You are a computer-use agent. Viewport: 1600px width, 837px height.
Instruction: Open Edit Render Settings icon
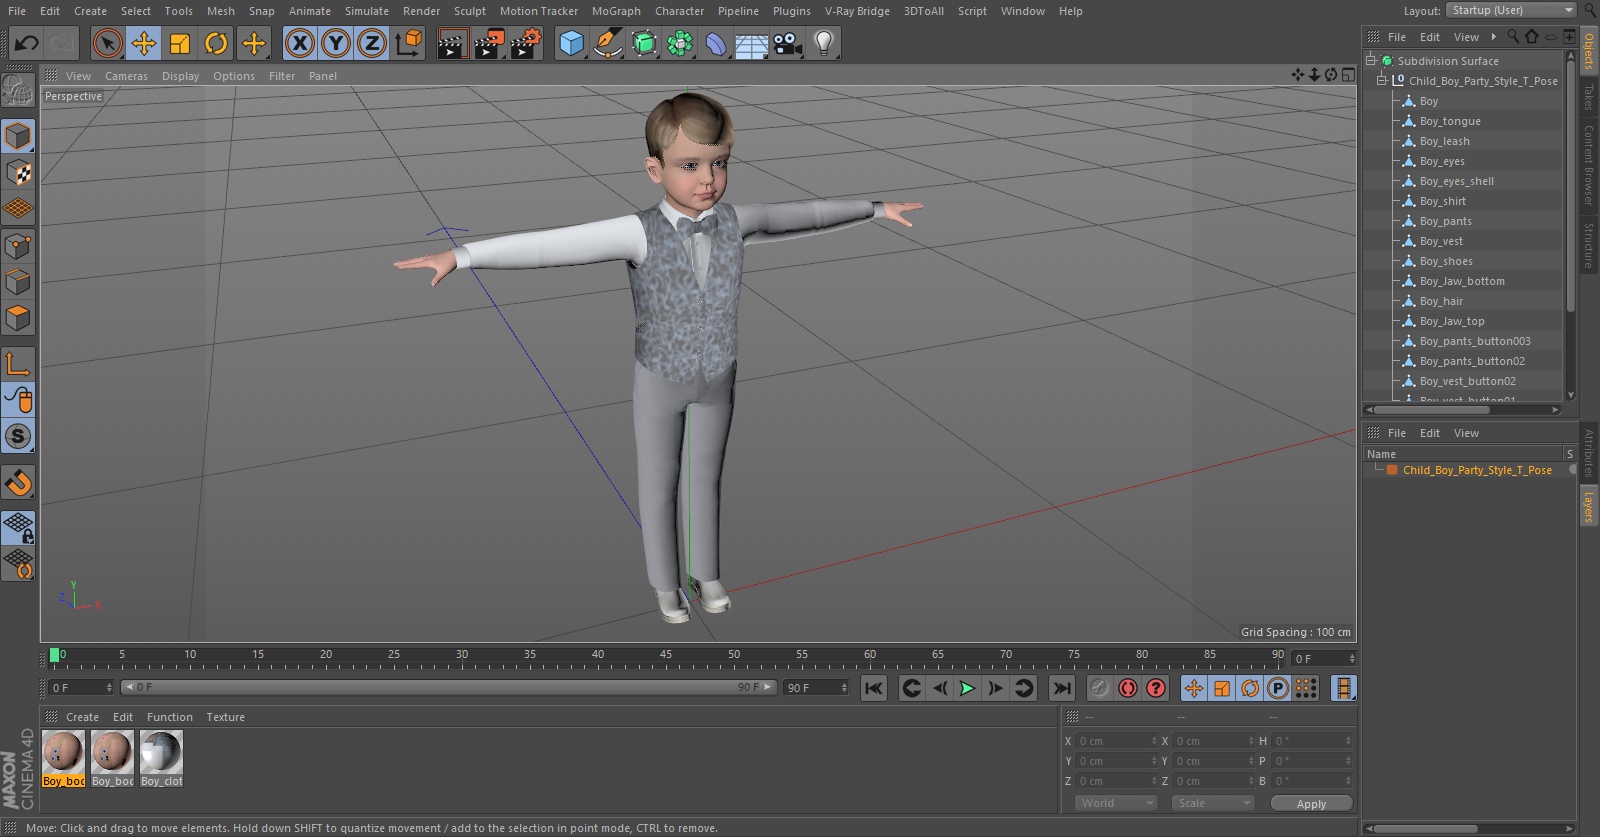click(526, 43)
